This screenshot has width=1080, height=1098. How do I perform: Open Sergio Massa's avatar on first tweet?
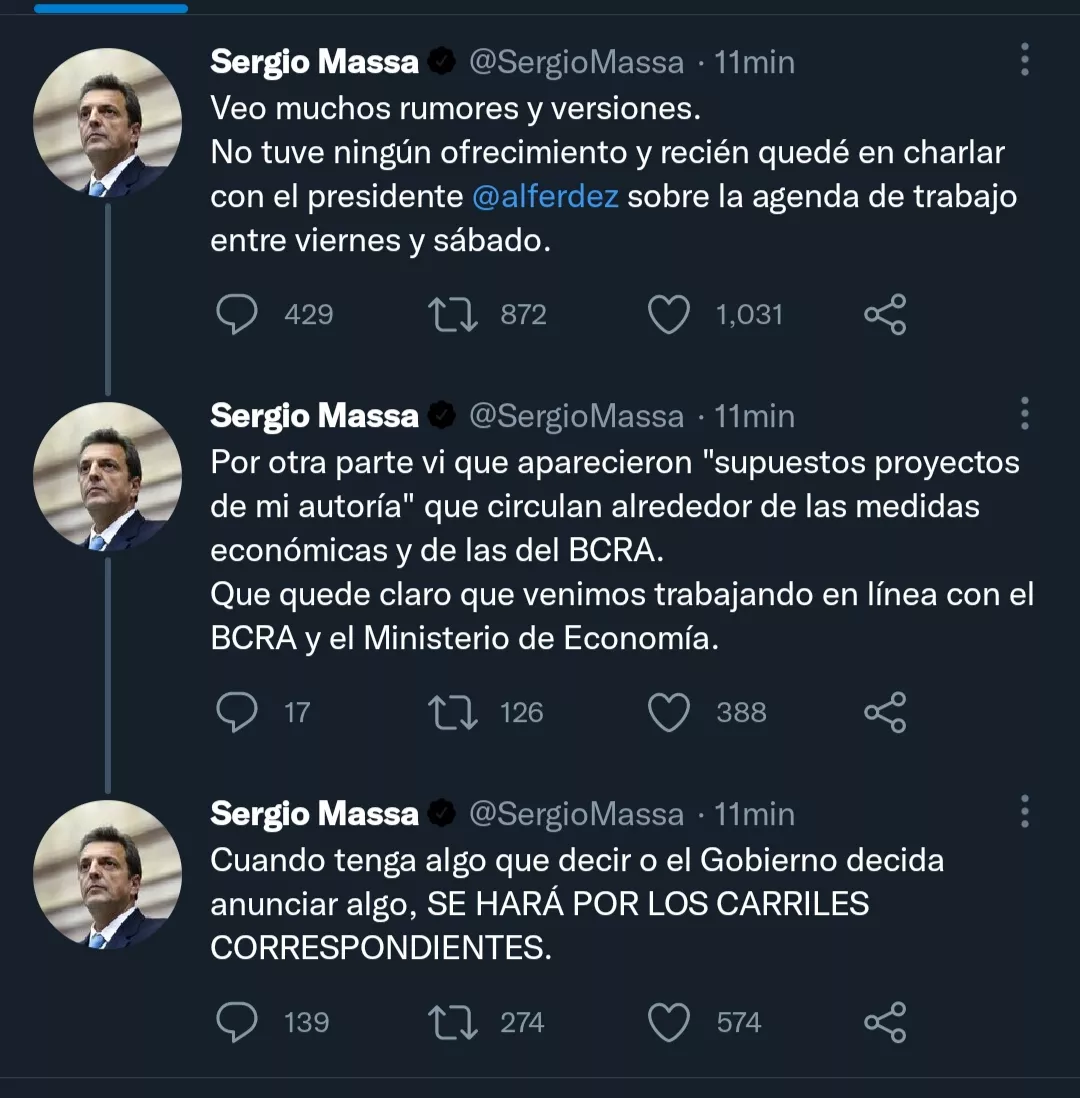point(107,122)
